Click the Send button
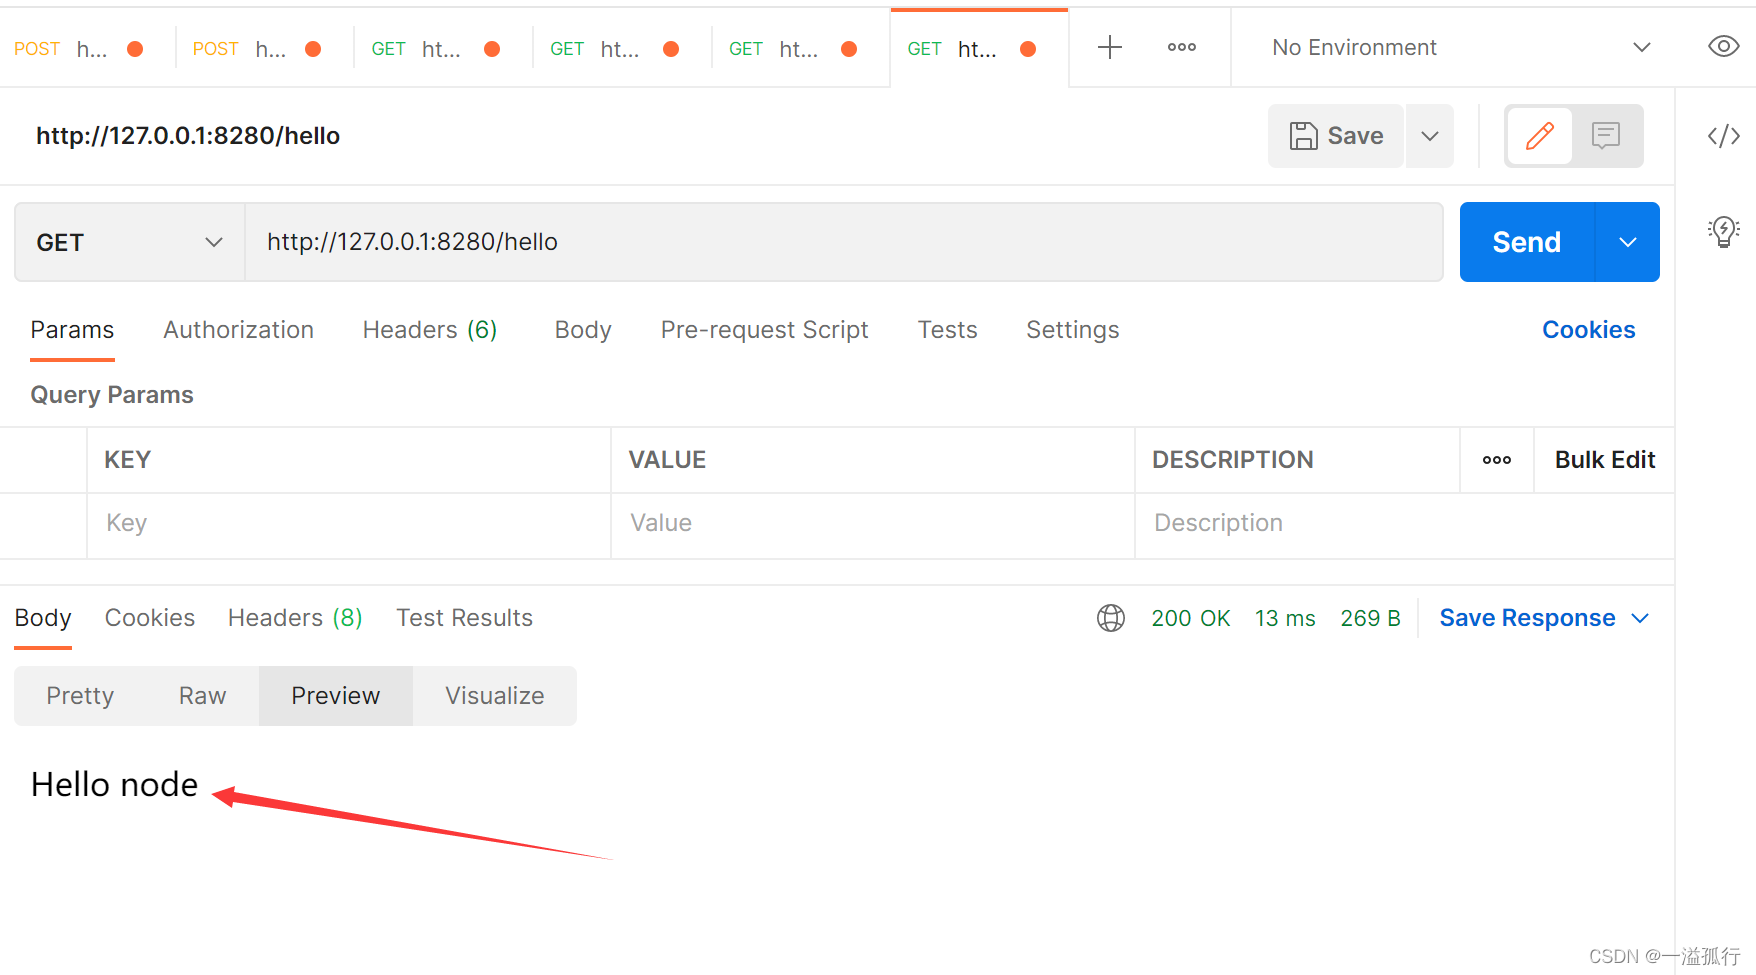This screenshot has height=975, width=1756. tap(1527, 242)
